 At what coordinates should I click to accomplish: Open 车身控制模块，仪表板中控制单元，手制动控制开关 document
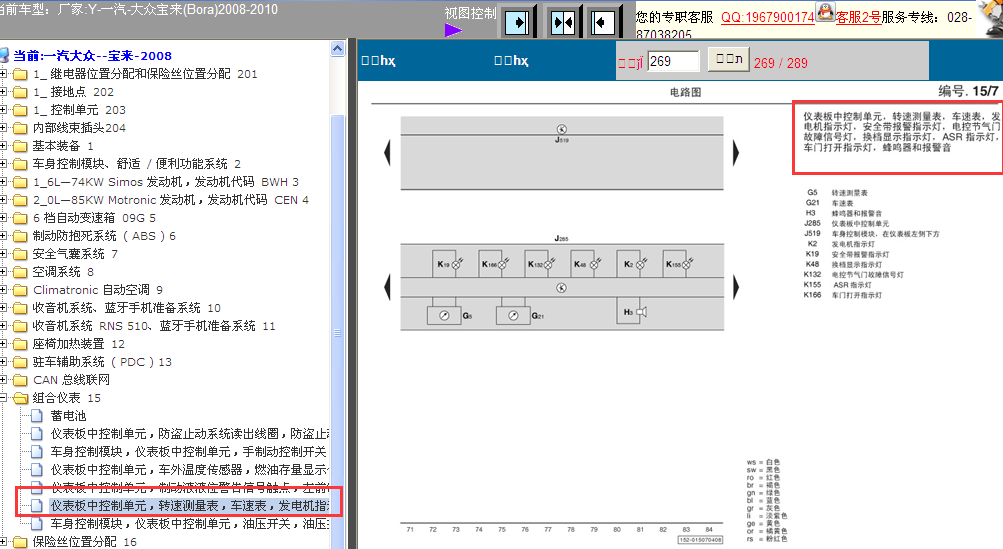189,452
